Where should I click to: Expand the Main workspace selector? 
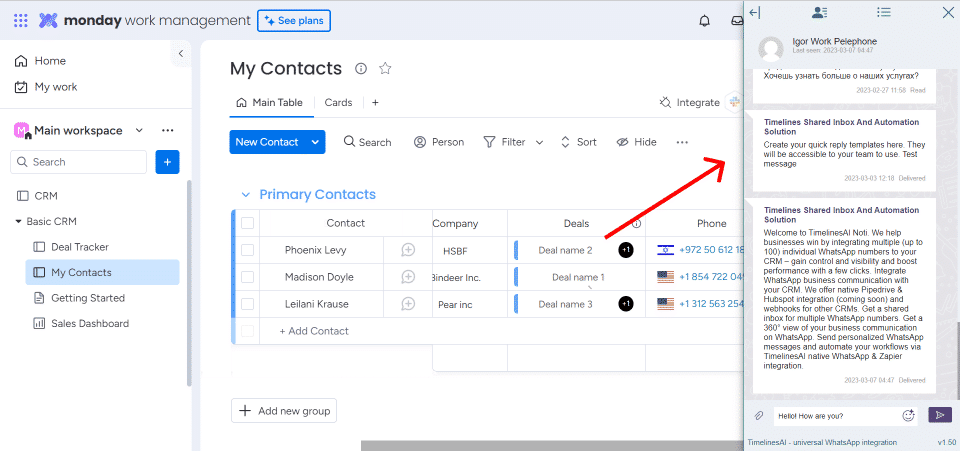(139, 130)
